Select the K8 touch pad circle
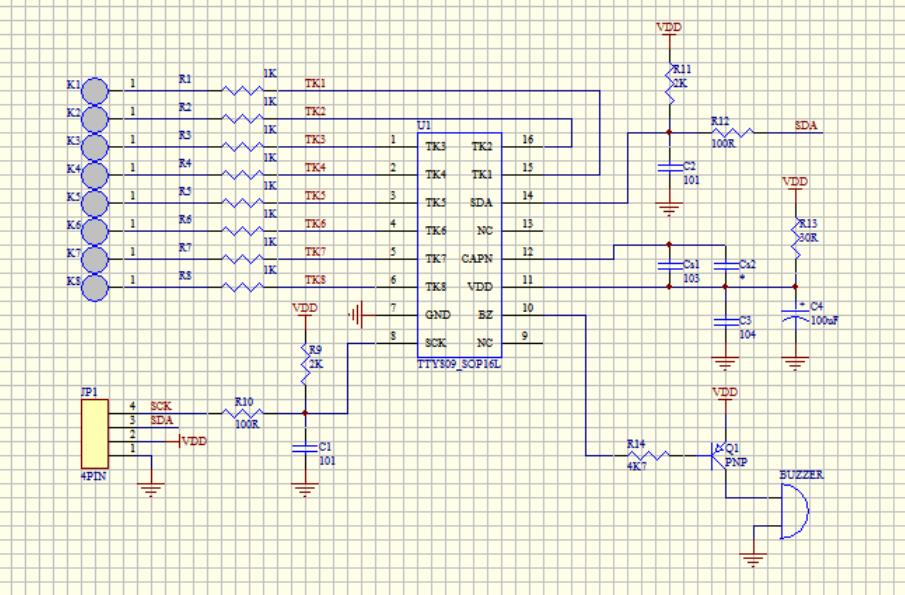This screenshot has height=595, width=905. point(95,287)
